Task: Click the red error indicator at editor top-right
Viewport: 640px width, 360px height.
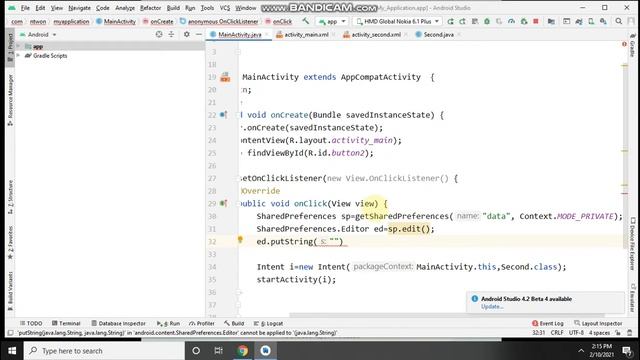Action: [624, 44]
